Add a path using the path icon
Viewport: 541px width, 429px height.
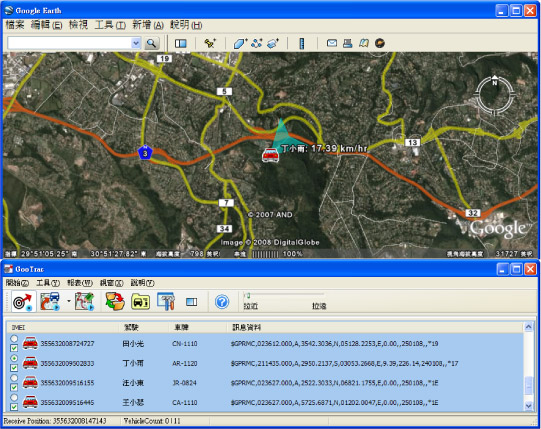257,43
